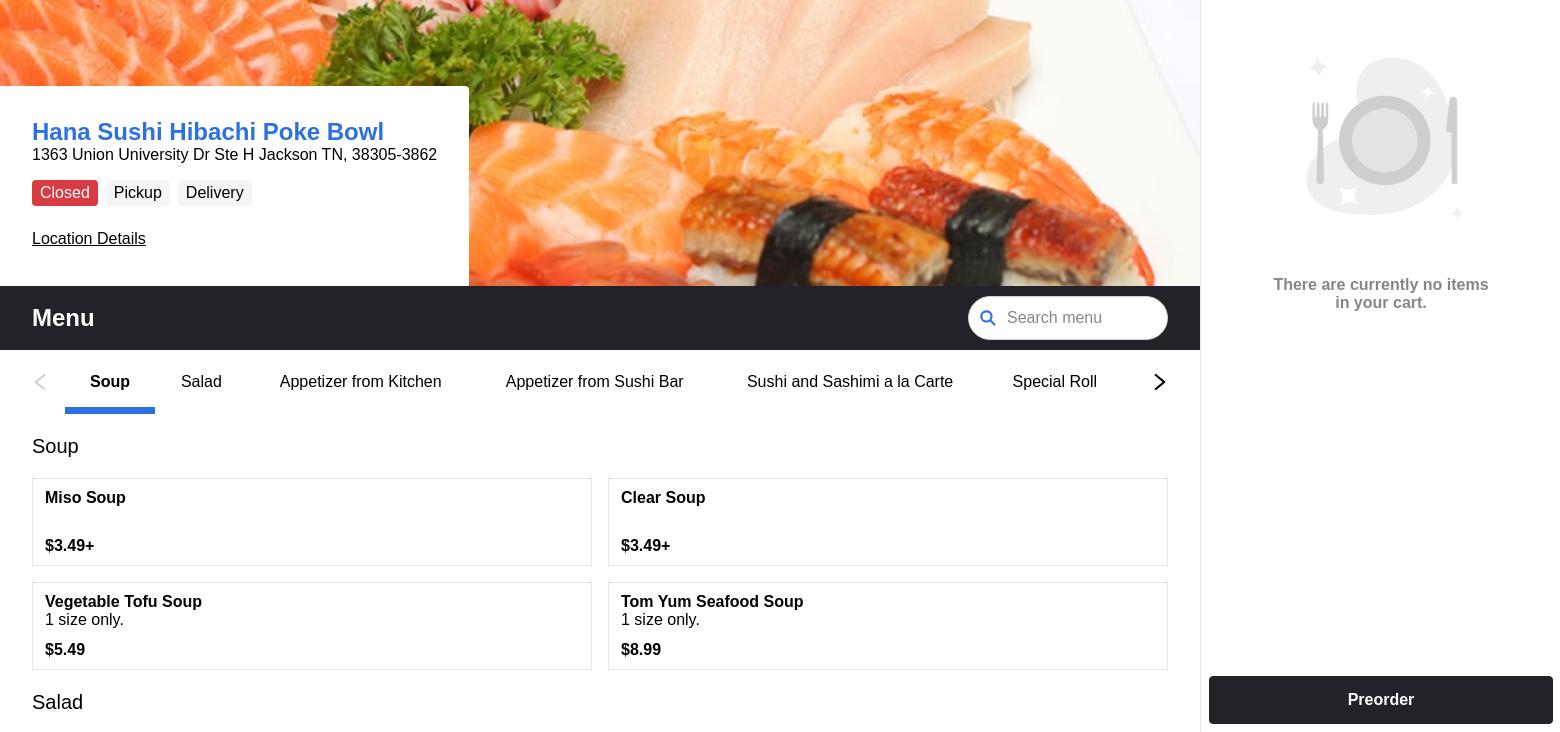Click into the Search menu field

(x=1068, y=318)
